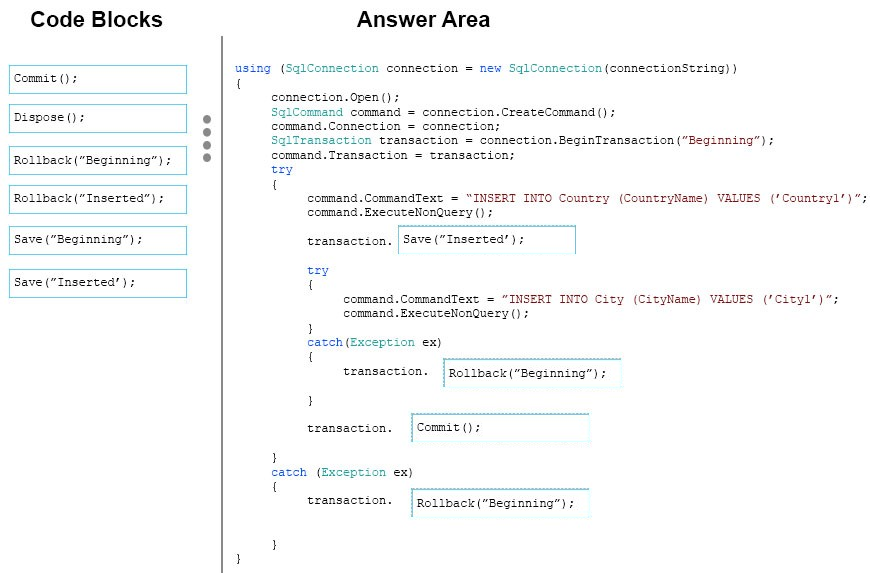The width and height of the screenshot is (870, 573).
Task: Select the Commit(); block in Code Blocks list
Action: [98, 79]
